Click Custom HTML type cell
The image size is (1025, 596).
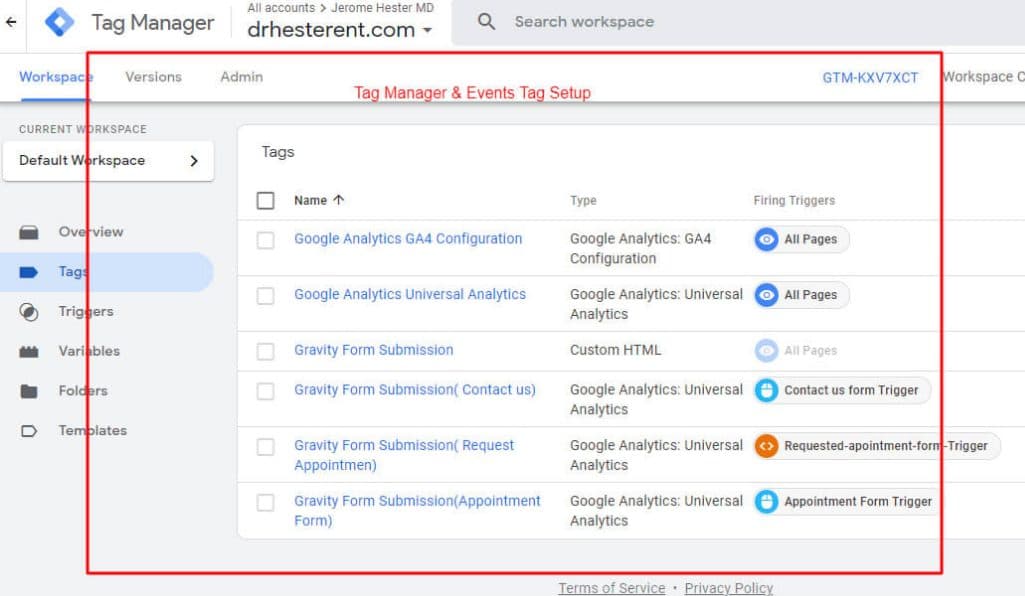coord(615,350)
